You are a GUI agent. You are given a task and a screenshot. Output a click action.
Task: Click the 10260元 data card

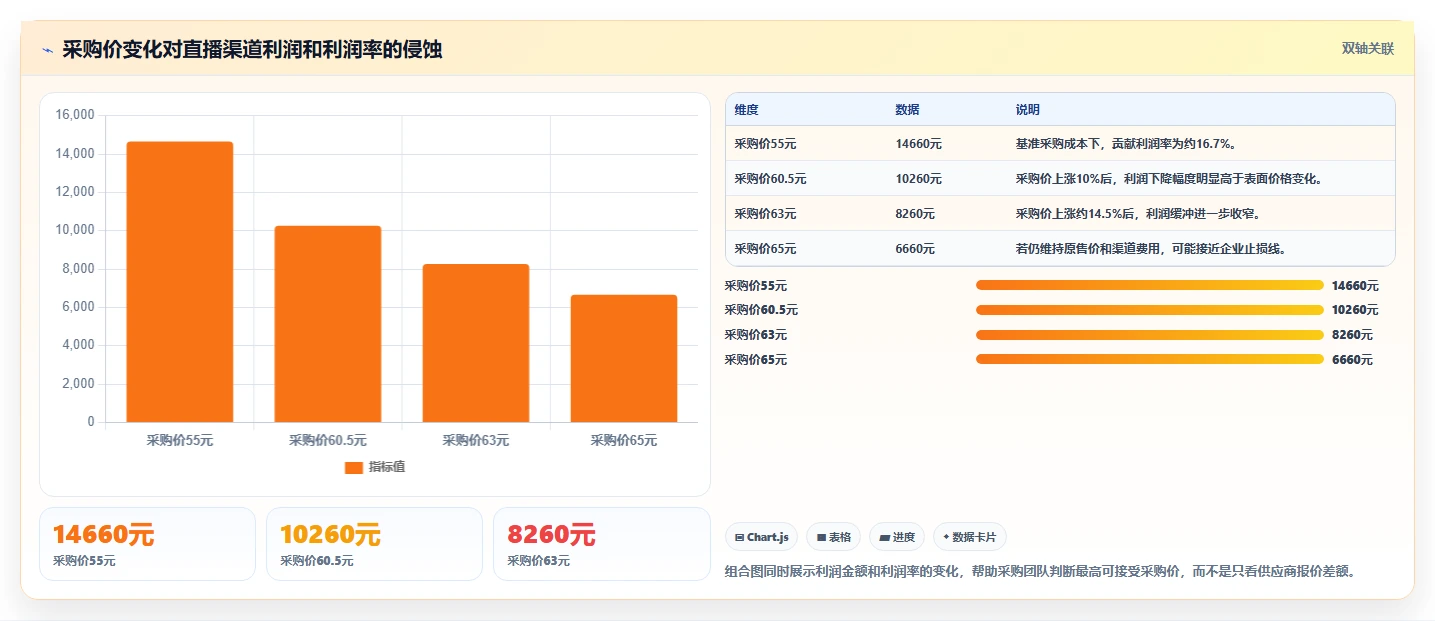point(374,544)
